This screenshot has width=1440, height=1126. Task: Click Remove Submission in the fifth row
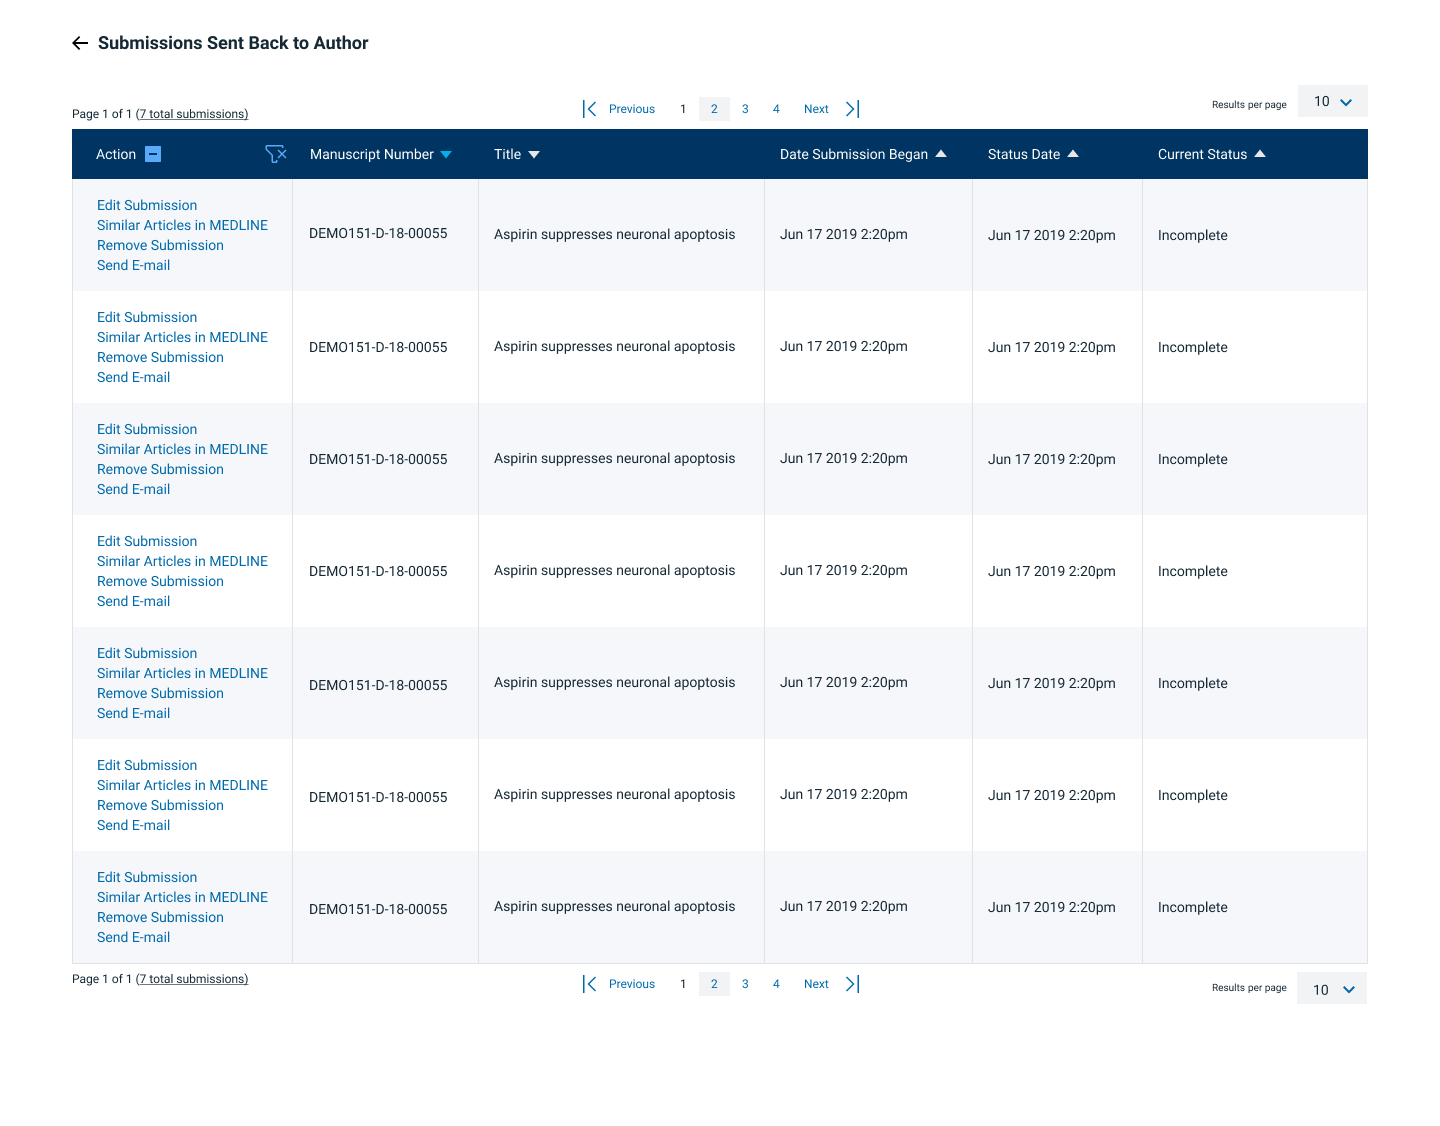click(x=160, y=693)
